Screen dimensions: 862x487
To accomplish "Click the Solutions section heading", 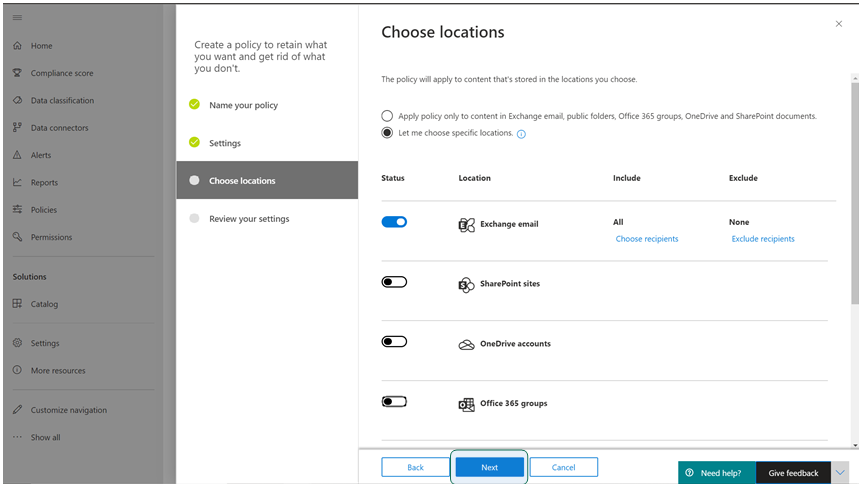I will [30, 276].
